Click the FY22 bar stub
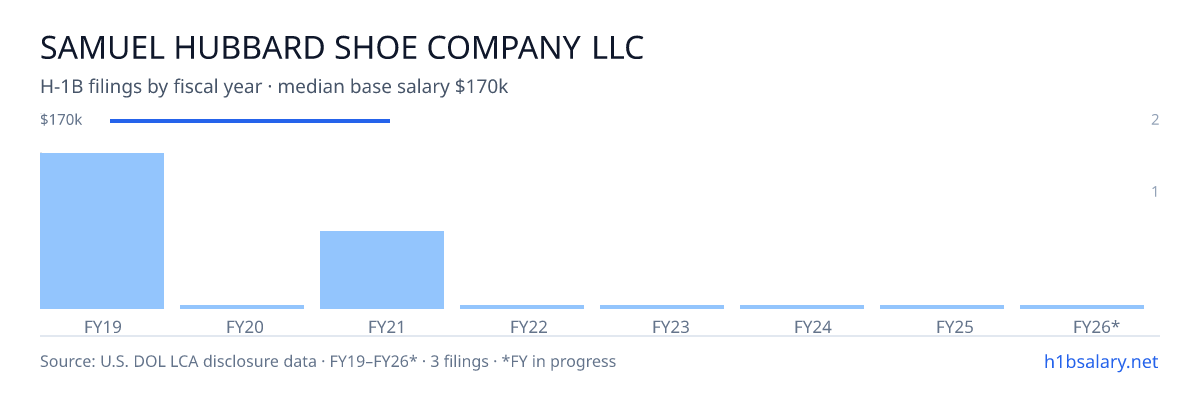 pyautogui.click(x=522, y=307)
